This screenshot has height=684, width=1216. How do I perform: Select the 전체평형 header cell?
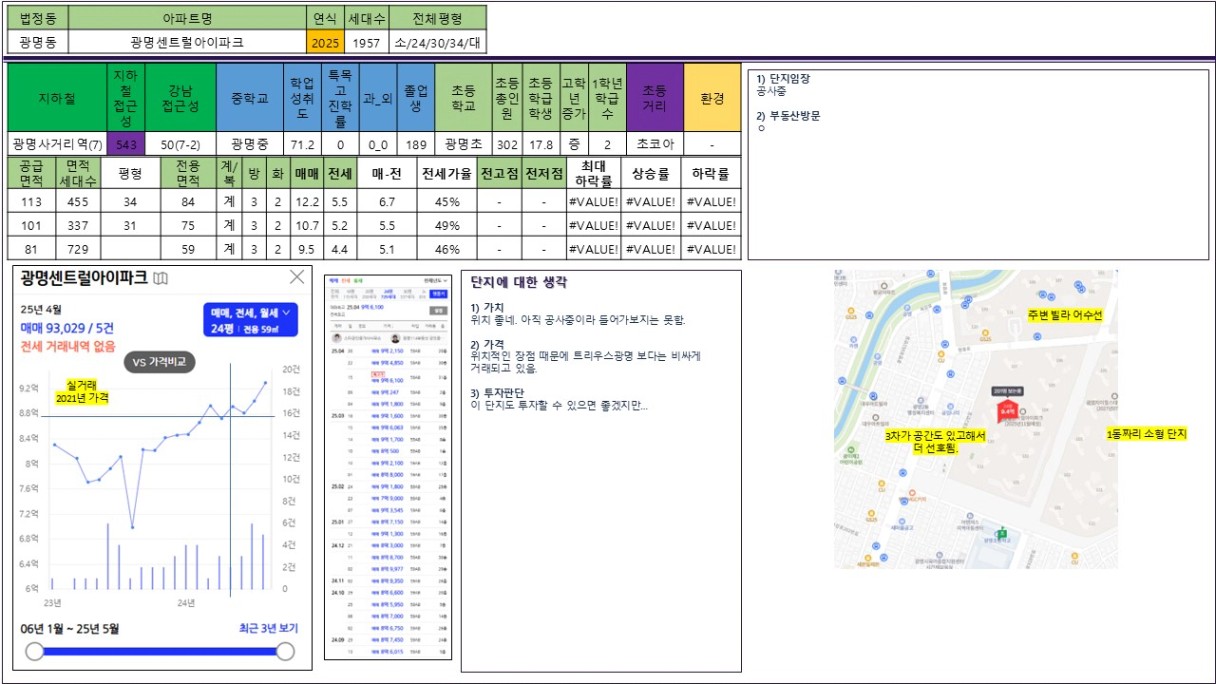(437, 18)
